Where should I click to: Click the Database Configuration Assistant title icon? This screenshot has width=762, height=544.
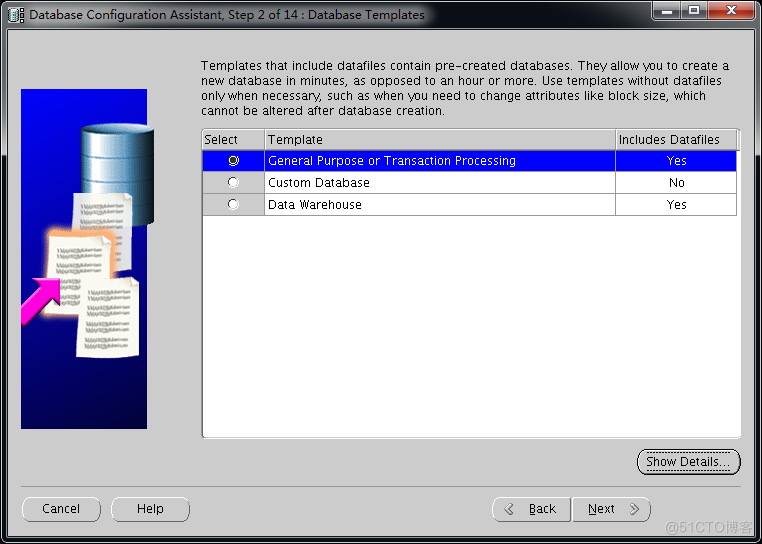(16, 15)
